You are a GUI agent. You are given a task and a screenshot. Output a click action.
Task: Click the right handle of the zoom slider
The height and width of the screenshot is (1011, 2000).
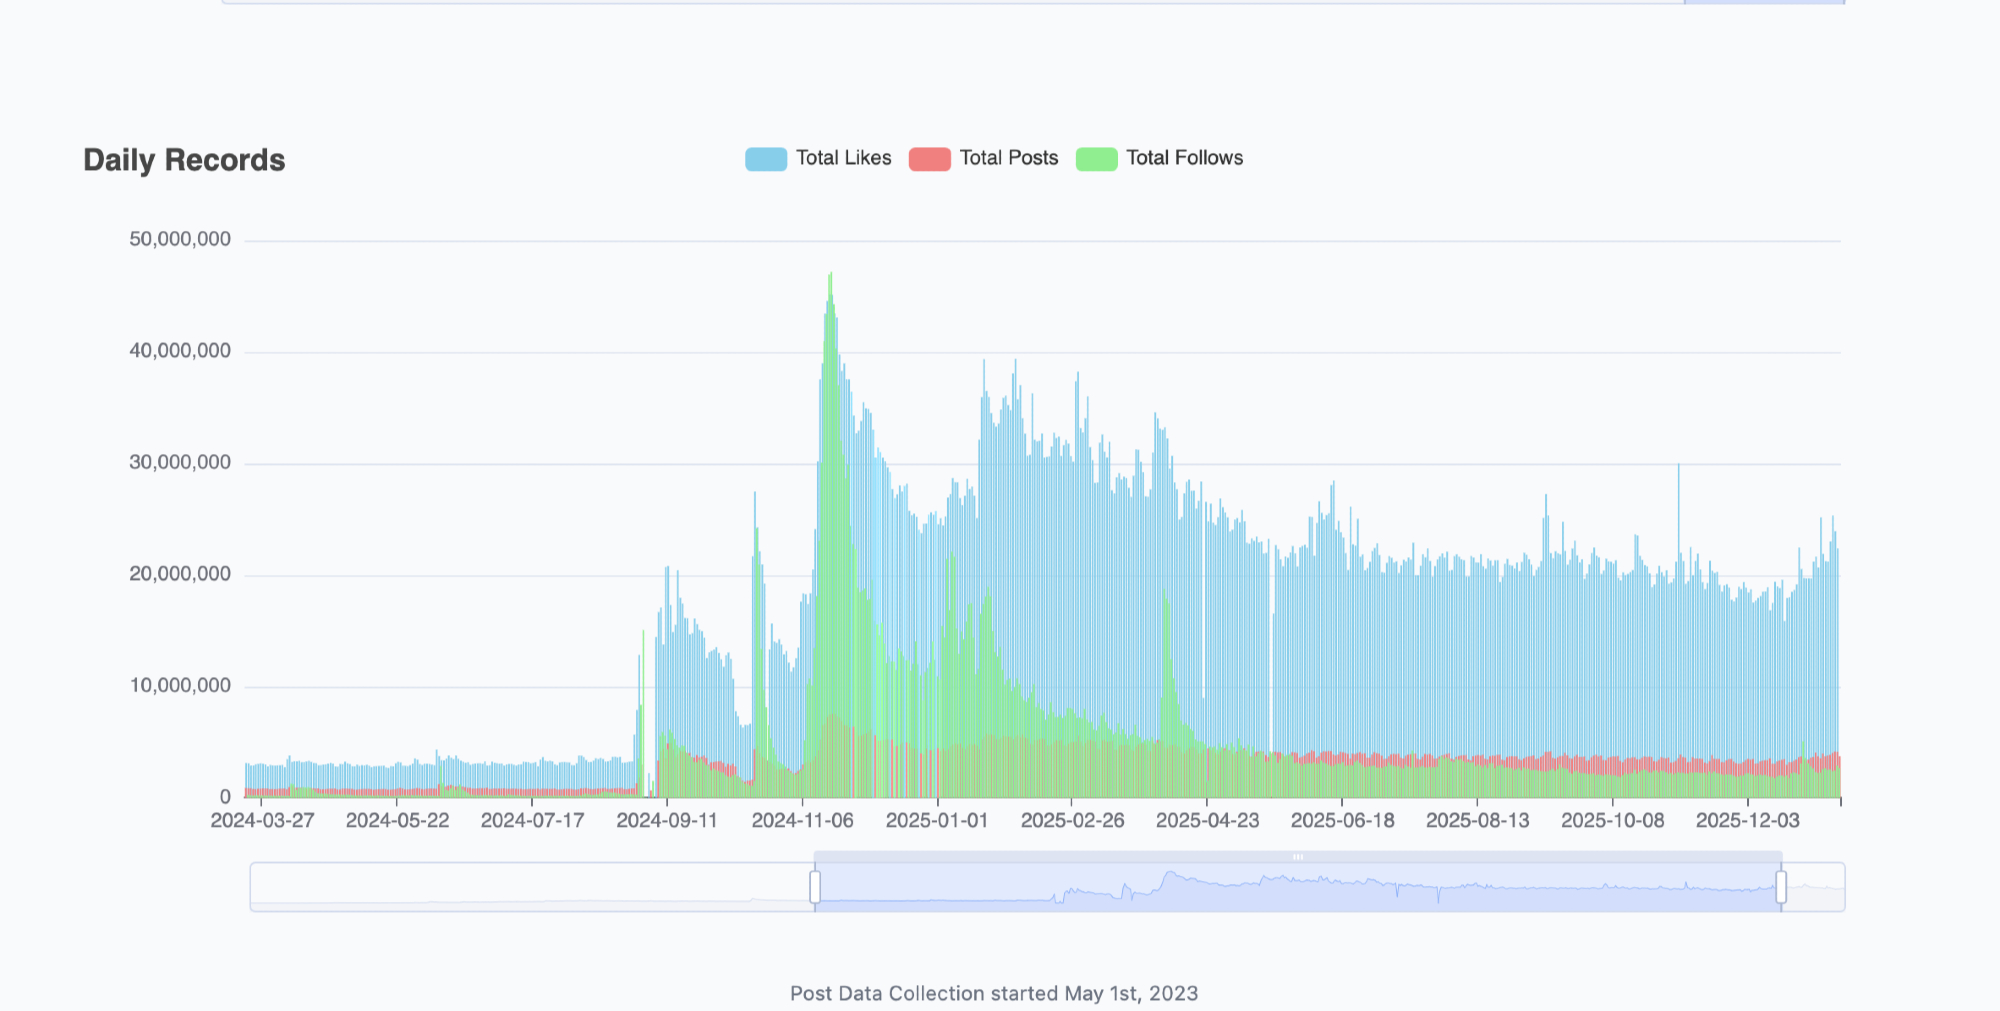pos(1781,887)
